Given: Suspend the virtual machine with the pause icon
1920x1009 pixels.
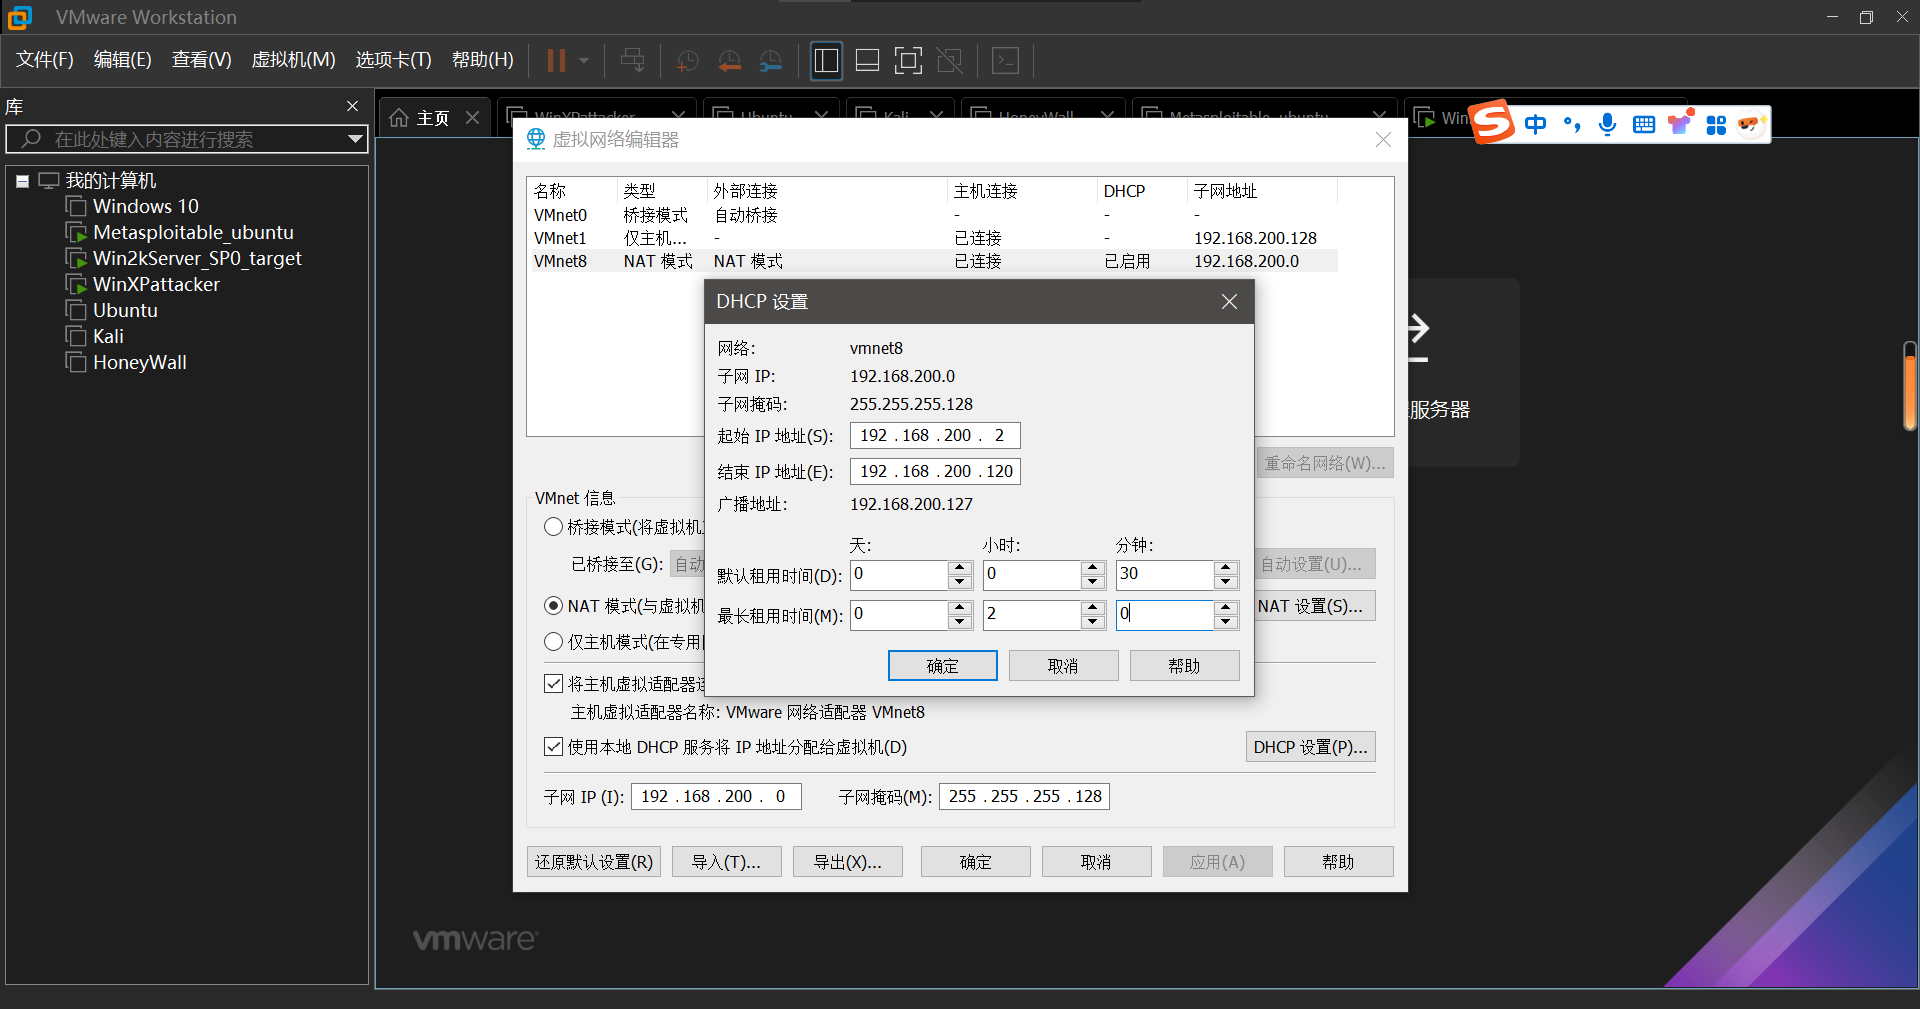Looking at the screenshot, I should pyautogui.click(x=557, y=60).
